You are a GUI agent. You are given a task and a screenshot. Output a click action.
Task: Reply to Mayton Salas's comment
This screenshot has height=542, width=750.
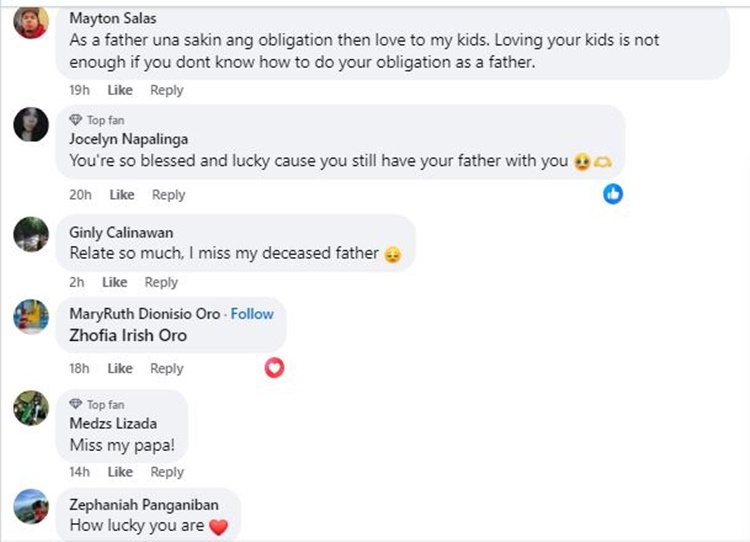click(x=167, y=90)
